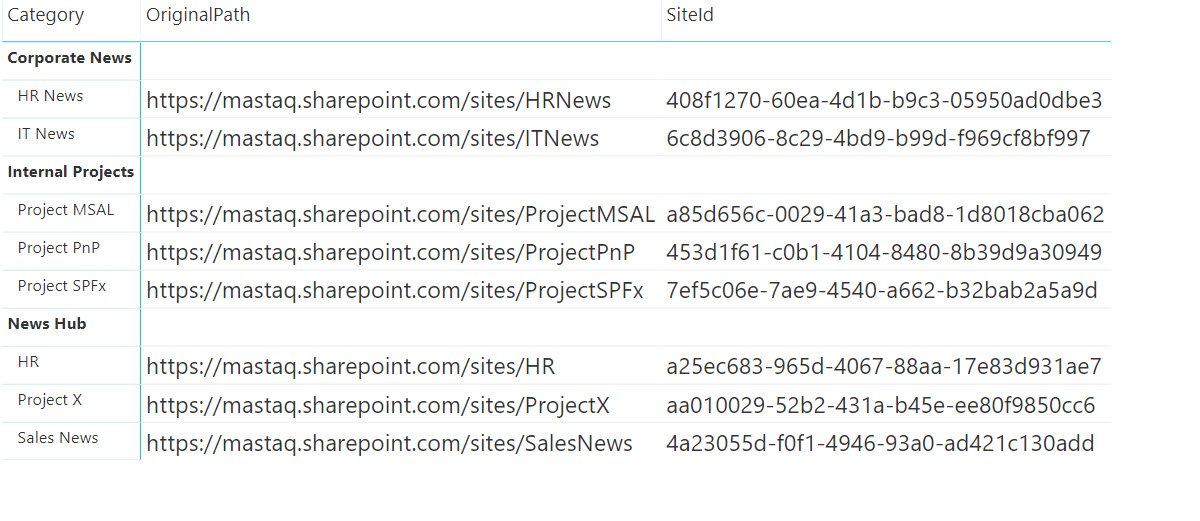Pick the Project PnP row label
This screenshot has height=521, width=1200.
[x=59, y=248]
